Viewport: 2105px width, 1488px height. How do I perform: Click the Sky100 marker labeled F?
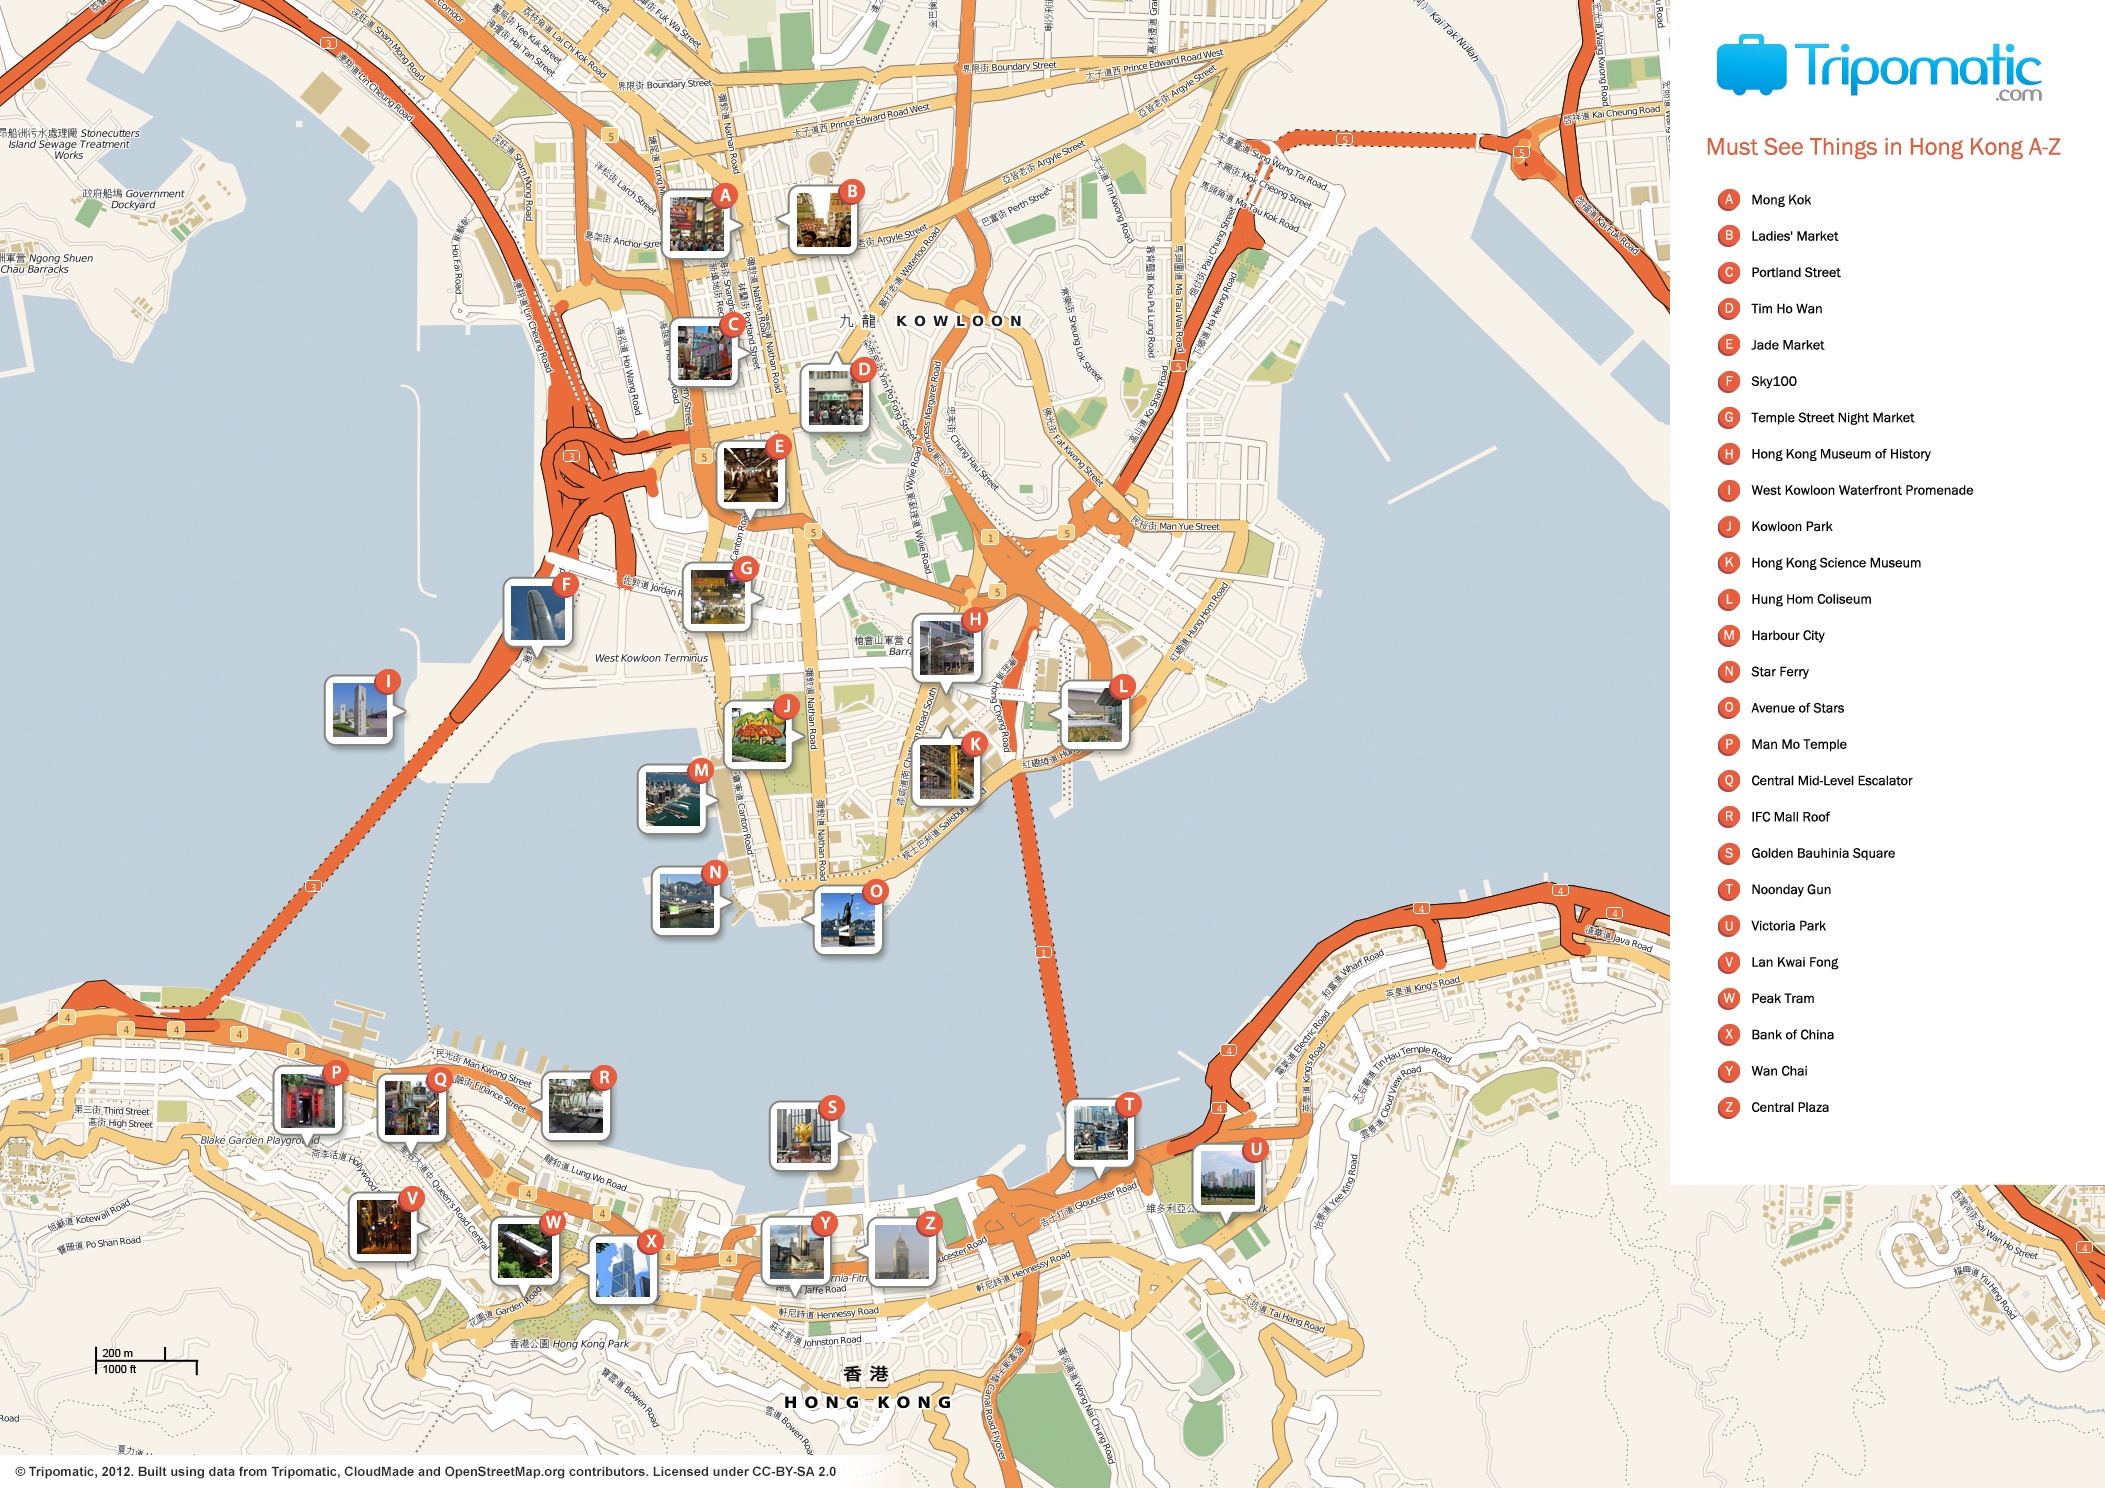(x=564, y=582)
